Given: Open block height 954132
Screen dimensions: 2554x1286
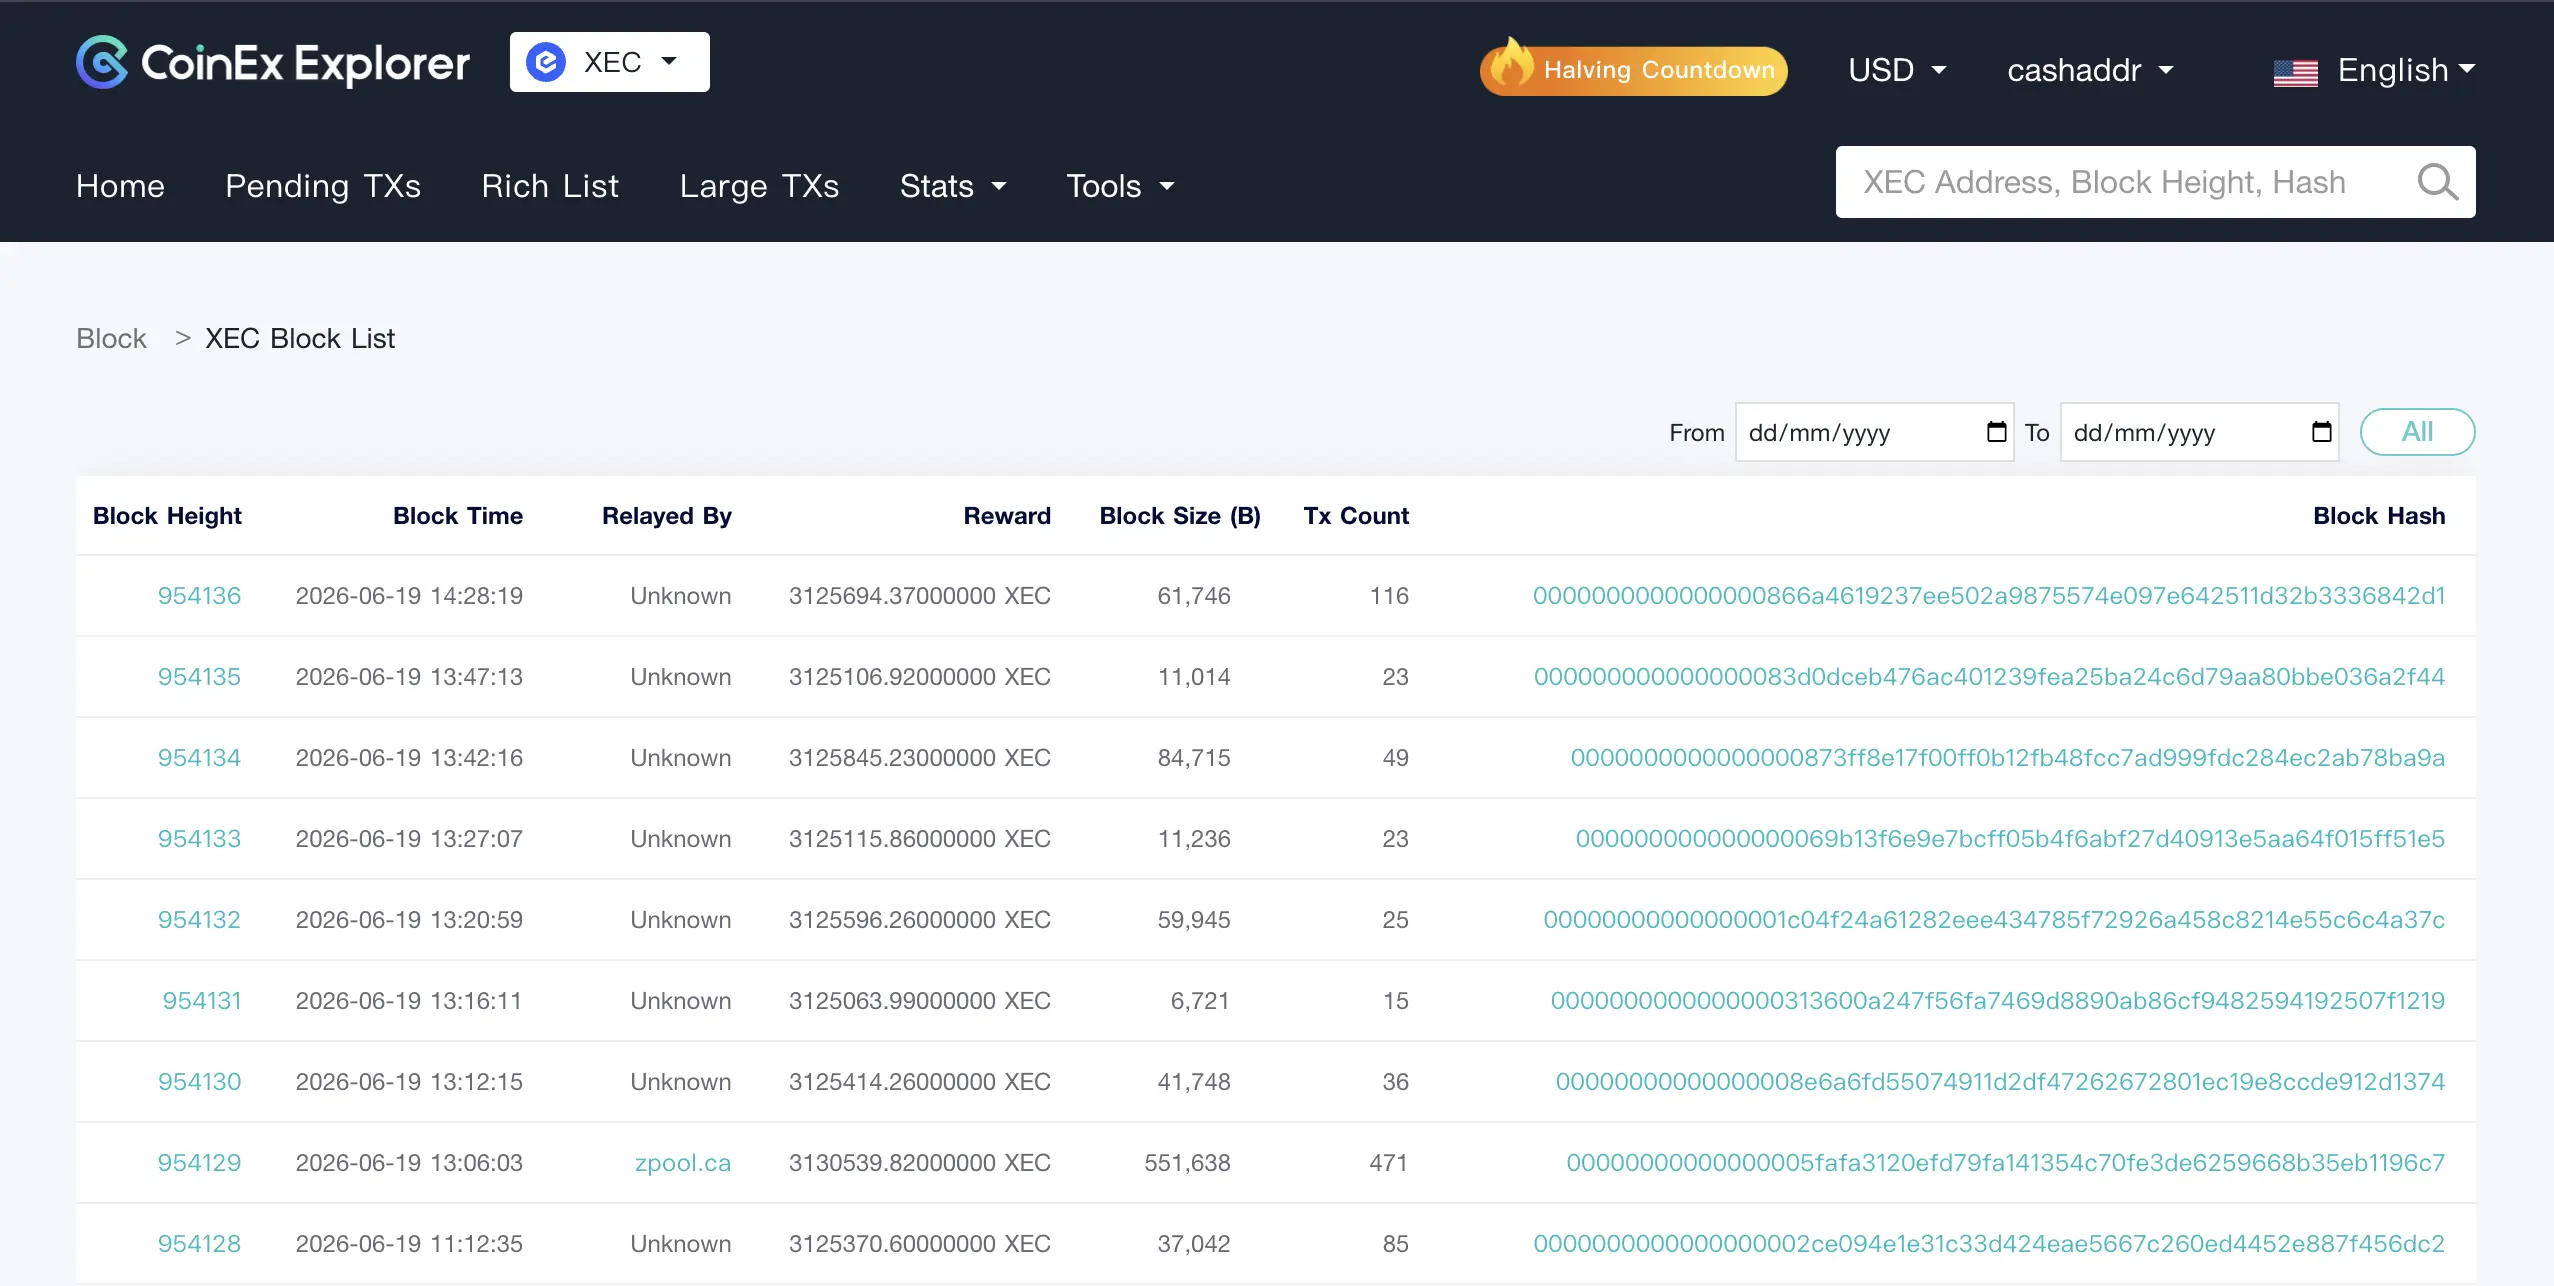Looking at the screenshot, I should (x=199, y=920).
